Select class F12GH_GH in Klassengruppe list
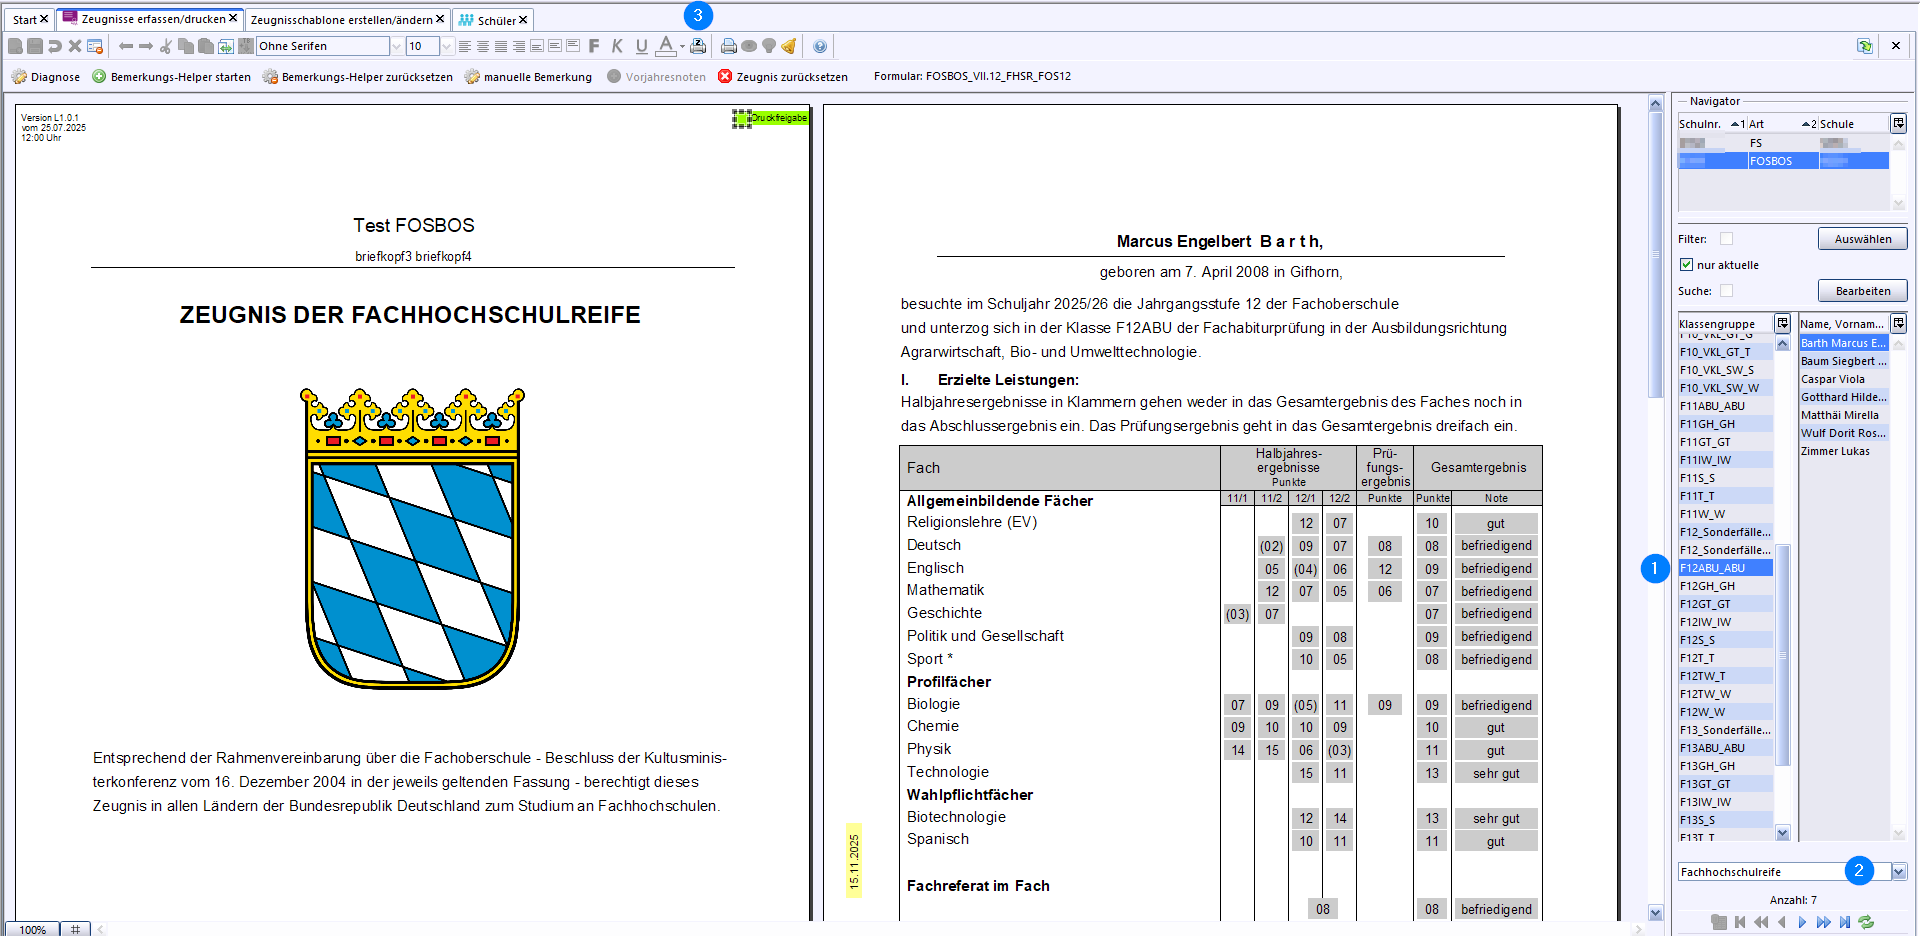Image resolution: width=1920 pixels, height=936 pixels. tap(1707, 586)
